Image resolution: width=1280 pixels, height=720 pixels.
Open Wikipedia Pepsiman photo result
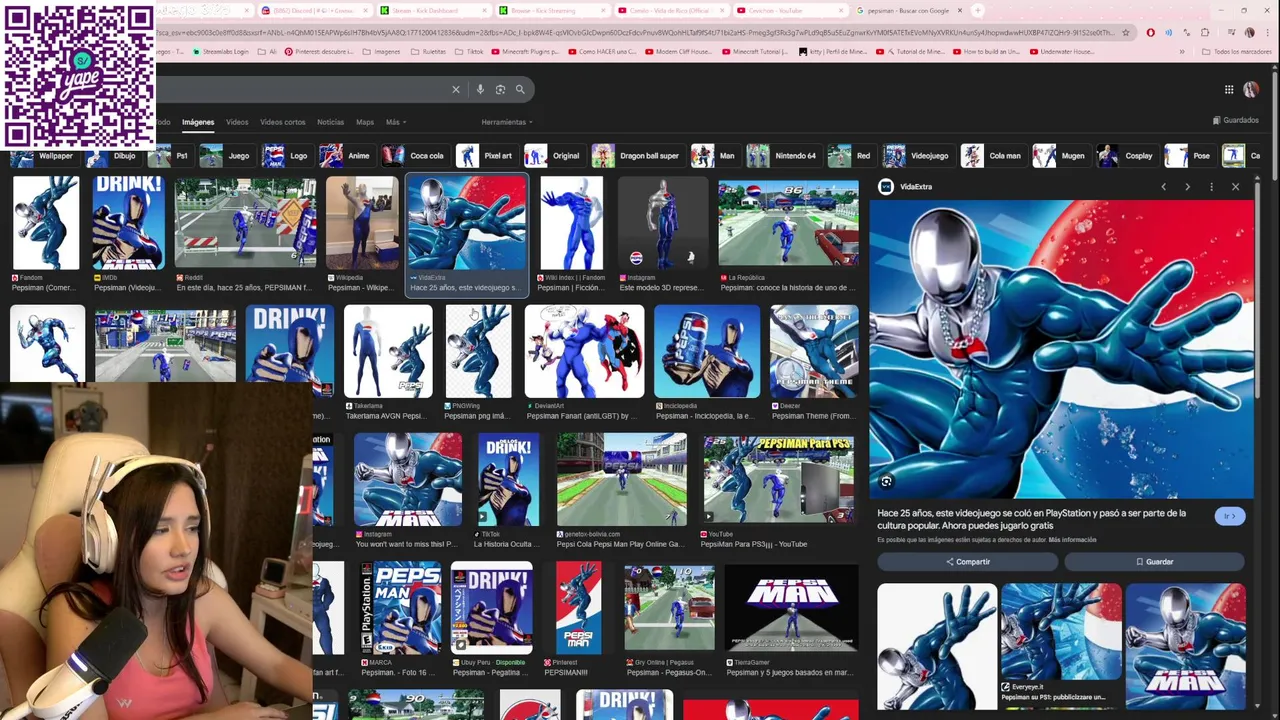click(362, 223)
